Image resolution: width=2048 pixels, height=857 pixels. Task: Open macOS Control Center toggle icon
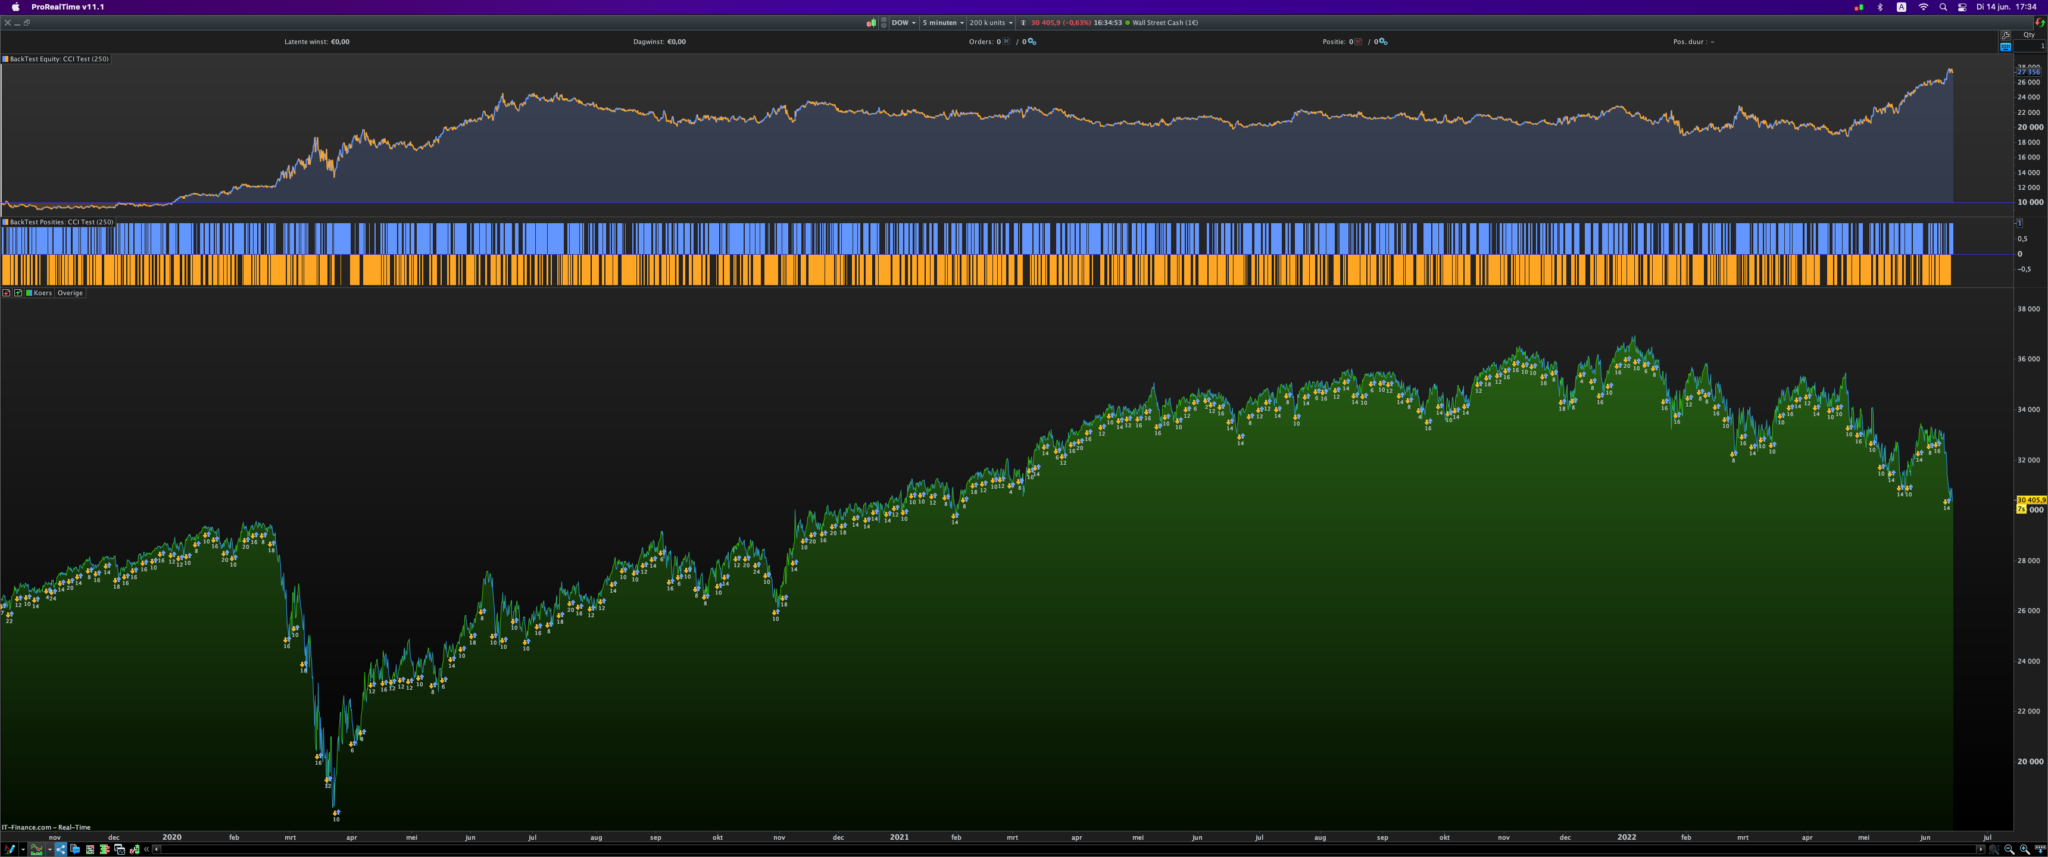pyautogui.click(x=1962, y=7)
